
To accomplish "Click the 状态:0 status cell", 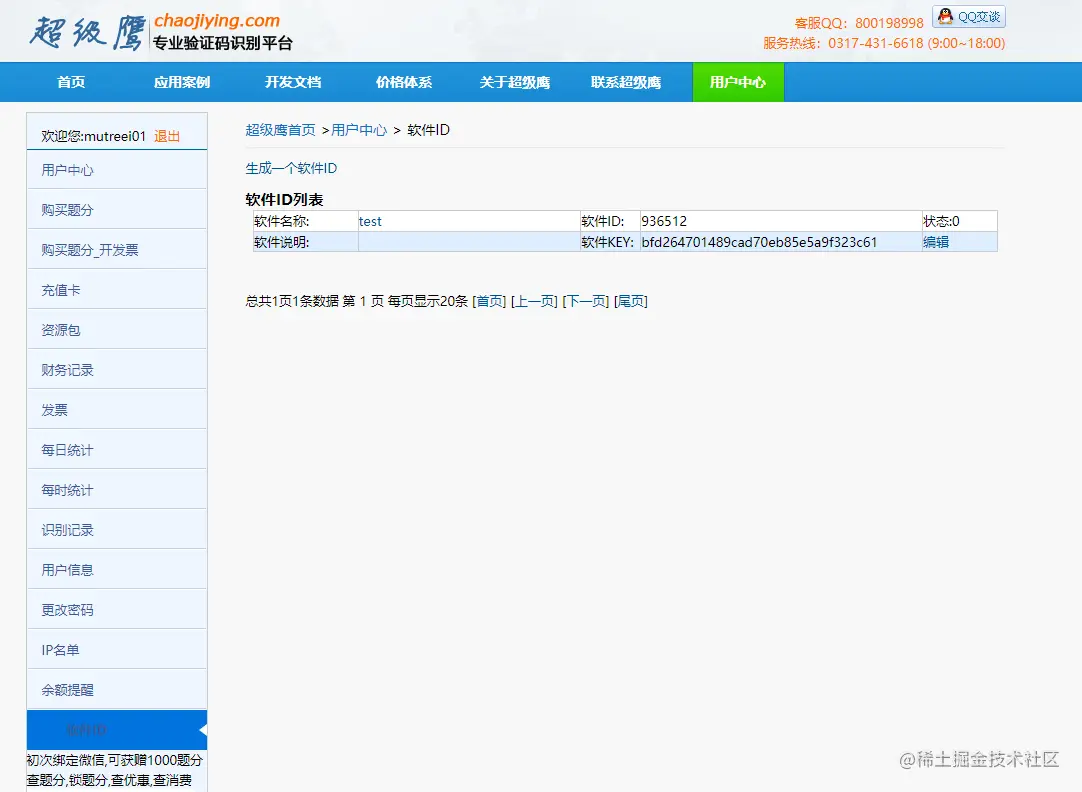I will click(959, 221).
